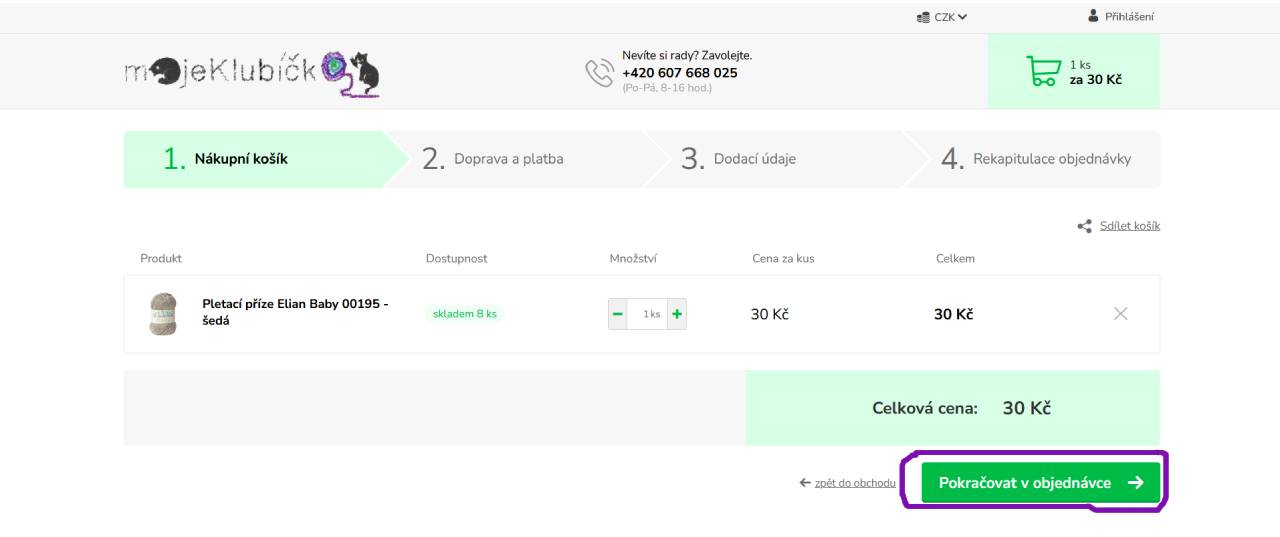
Task: Open Pletací příze Elian Baby product link
Action: [295, 312]
